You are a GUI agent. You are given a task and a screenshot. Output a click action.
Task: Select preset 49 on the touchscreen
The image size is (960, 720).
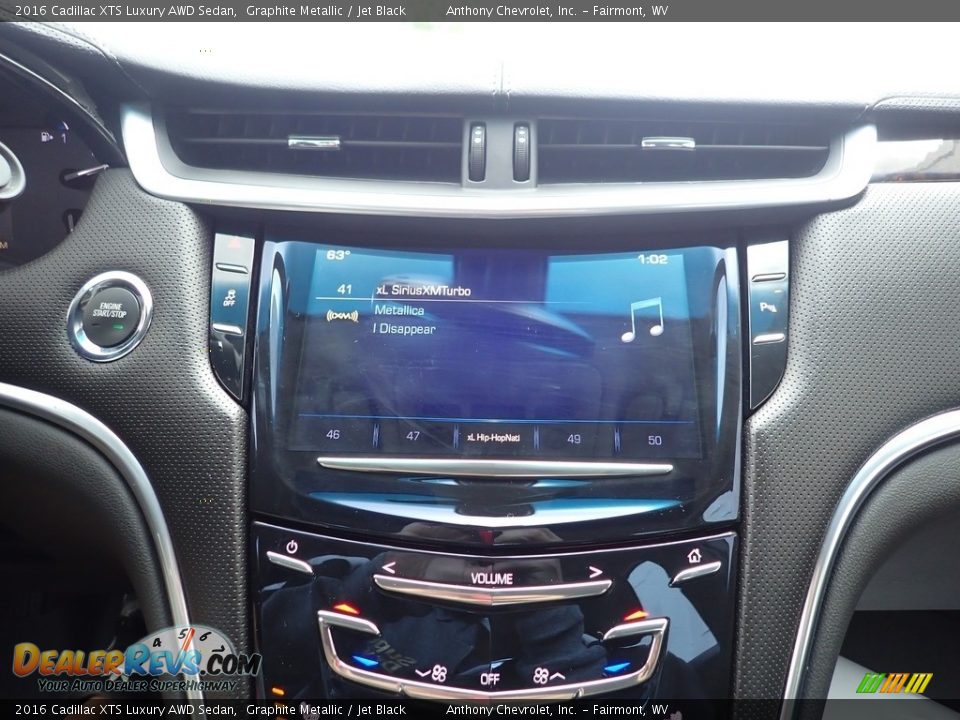[574, 439]
